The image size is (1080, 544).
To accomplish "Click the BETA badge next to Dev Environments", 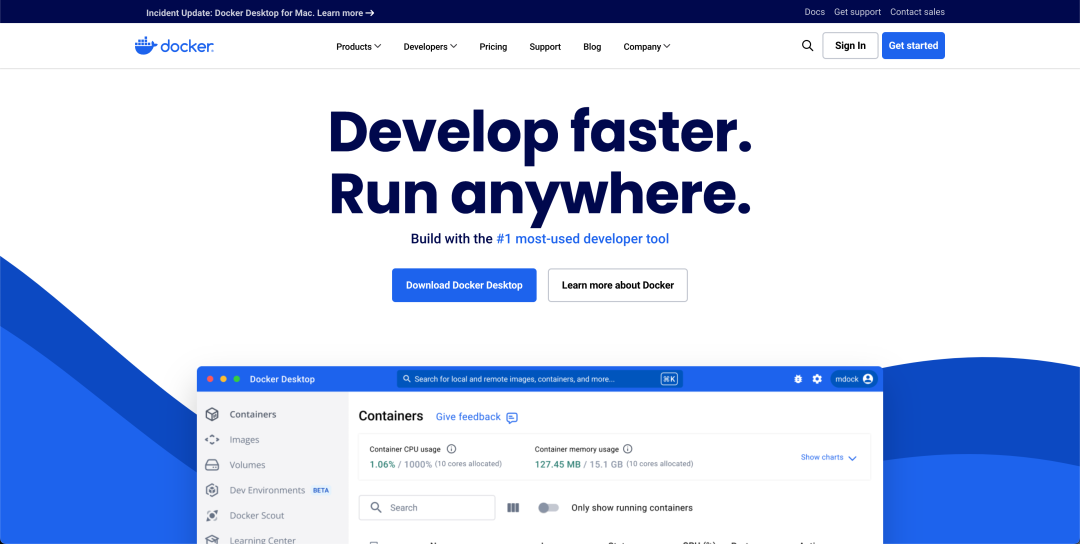I will [x=321, y=490].
